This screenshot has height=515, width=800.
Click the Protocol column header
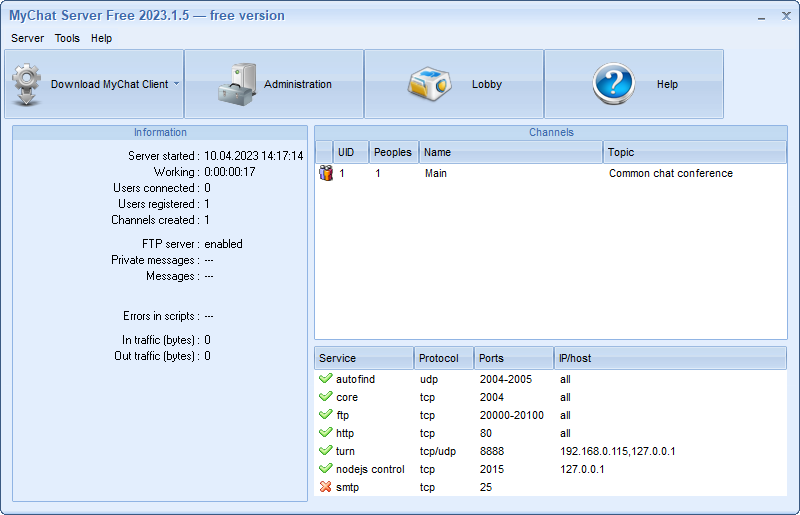tap(444, 358)
